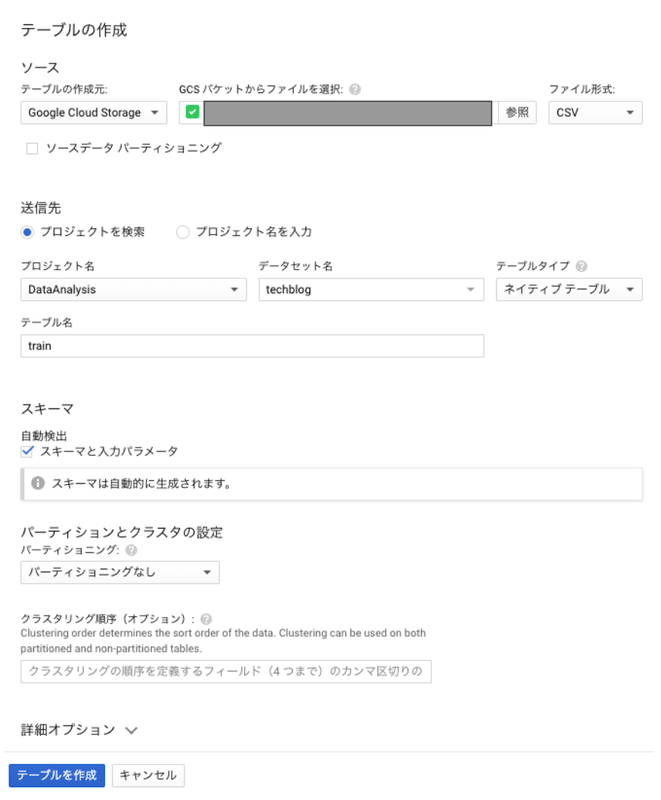Open Google Cloud Storage source dropdown
The image size is (661, 800).
click(x=94, y=113)
